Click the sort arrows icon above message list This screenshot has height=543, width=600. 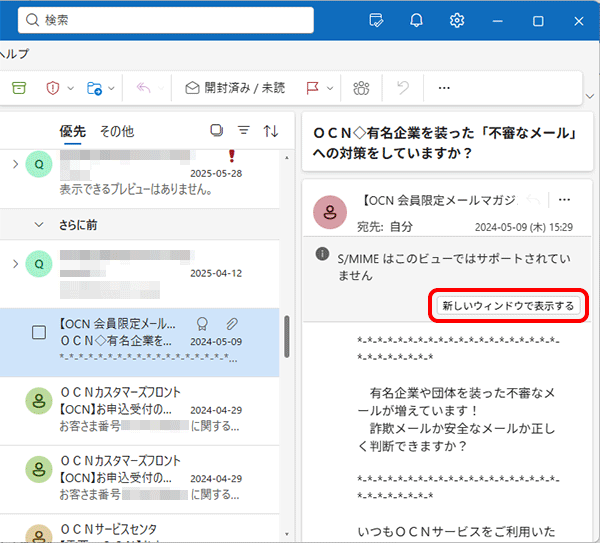270,131
